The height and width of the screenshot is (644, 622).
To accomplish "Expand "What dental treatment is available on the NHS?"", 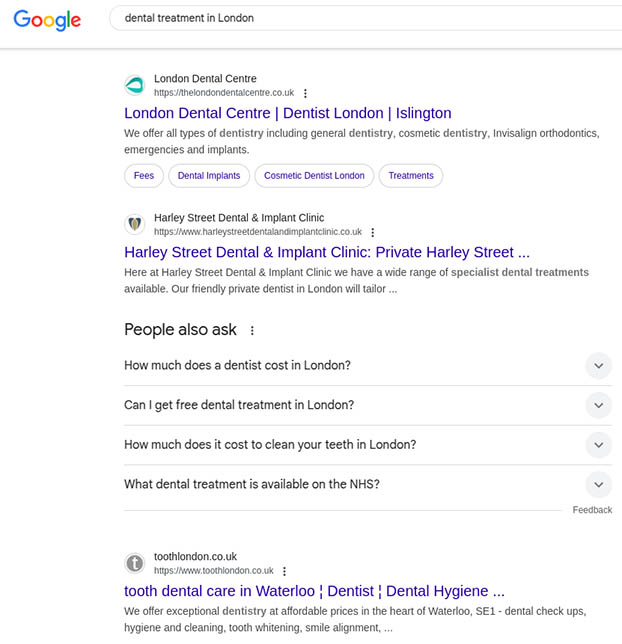I will (x=598, y=485).
